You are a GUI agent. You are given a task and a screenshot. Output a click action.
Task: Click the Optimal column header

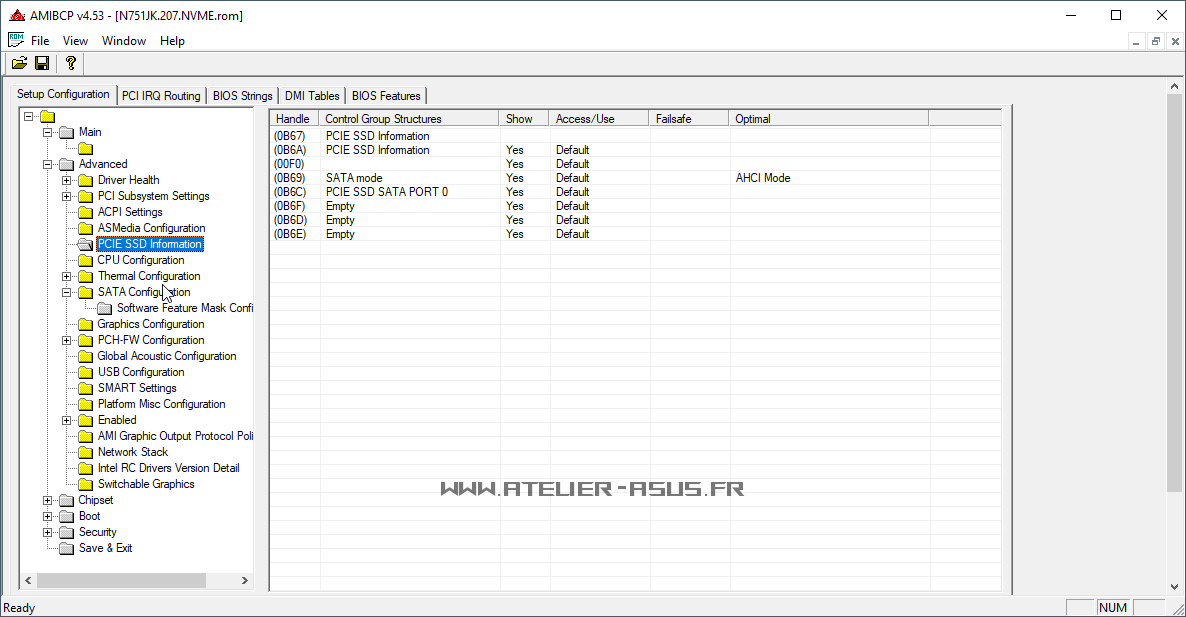753,119
